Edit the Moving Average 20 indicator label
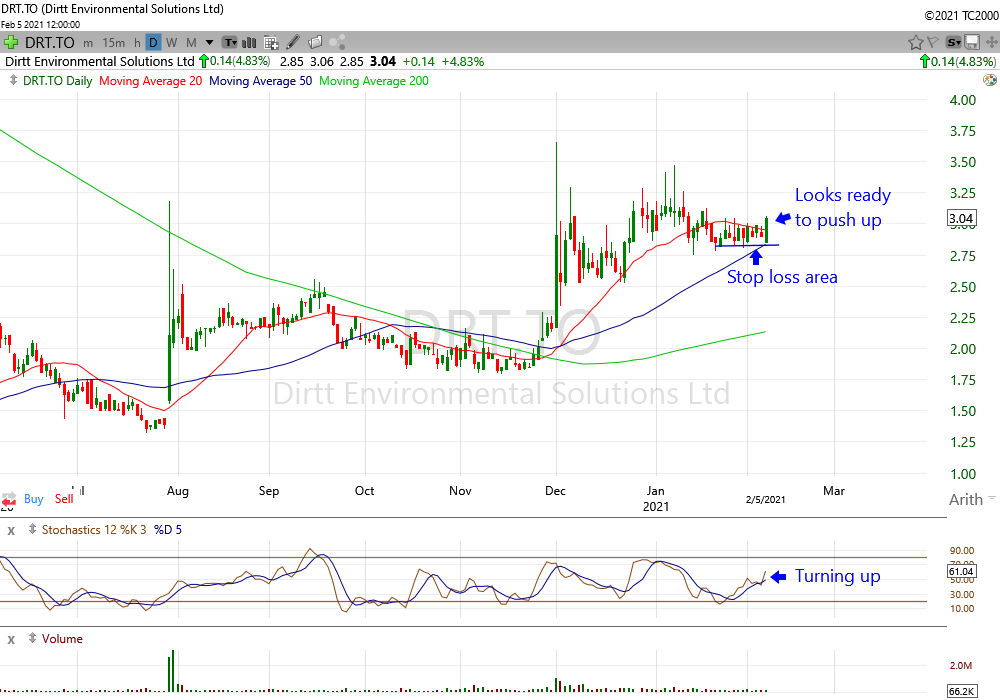This screenshot has height=700, width=1000. click(x=151, y=81)
